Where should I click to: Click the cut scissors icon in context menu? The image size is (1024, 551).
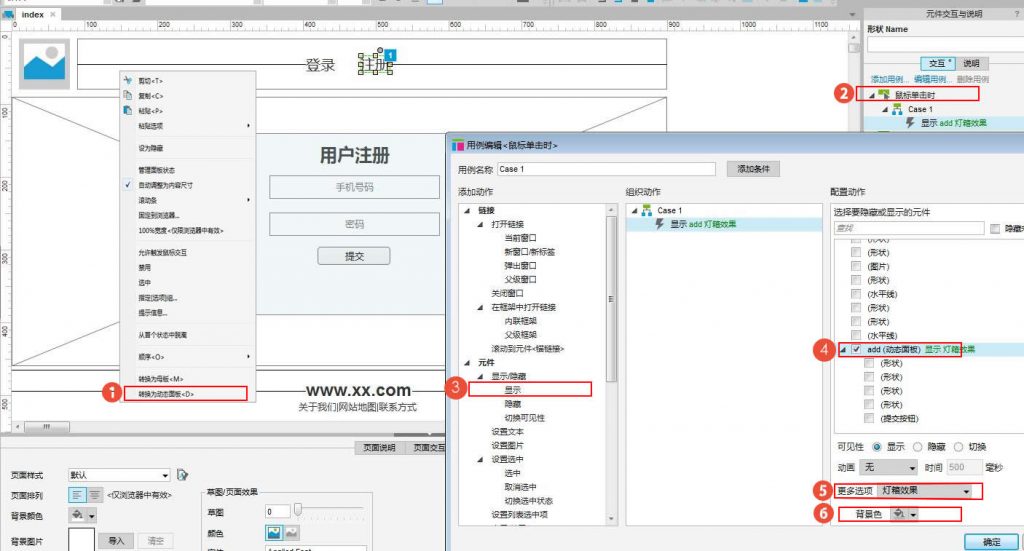pos(128,80)
